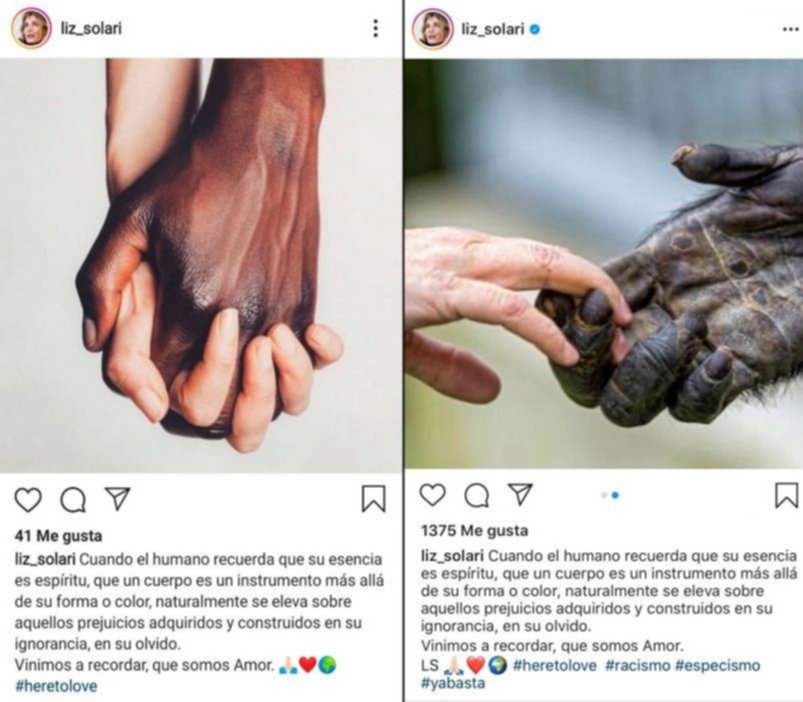Open the #racismo hashtag

pos(638,665)
